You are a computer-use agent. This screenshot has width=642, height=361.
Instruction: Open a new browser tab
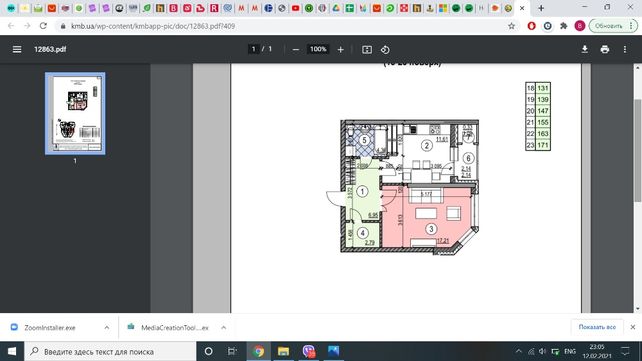(541, 8)
